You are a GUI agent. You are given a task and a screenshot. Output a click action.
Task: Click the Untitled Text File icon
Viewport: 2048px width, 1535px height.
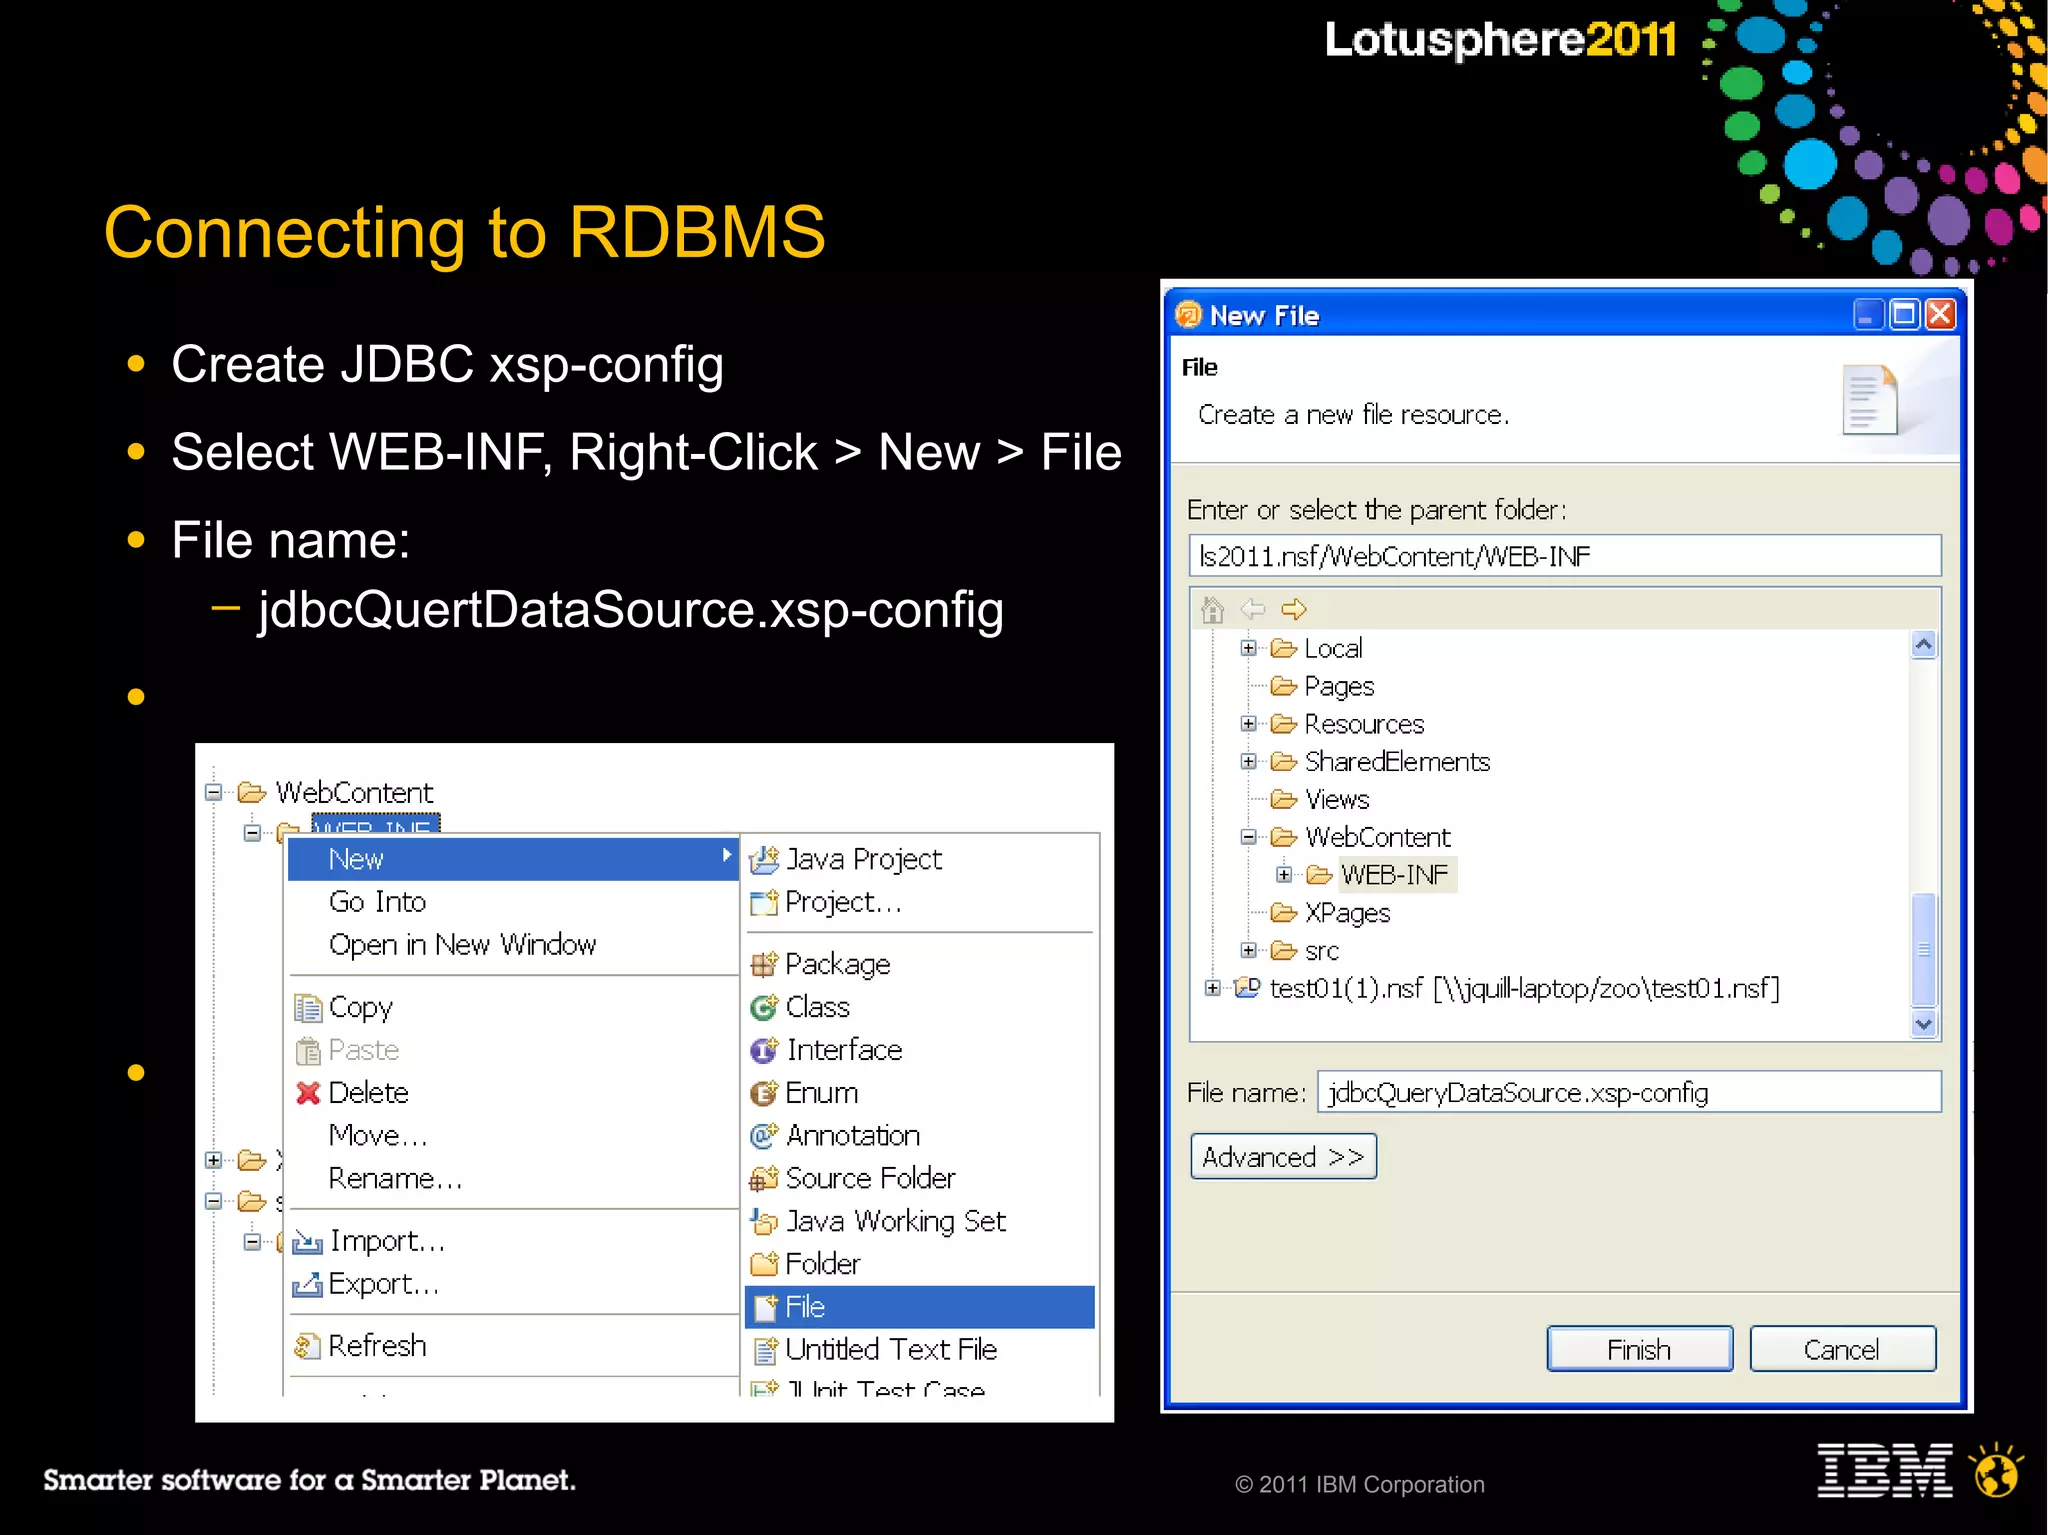765,1351
